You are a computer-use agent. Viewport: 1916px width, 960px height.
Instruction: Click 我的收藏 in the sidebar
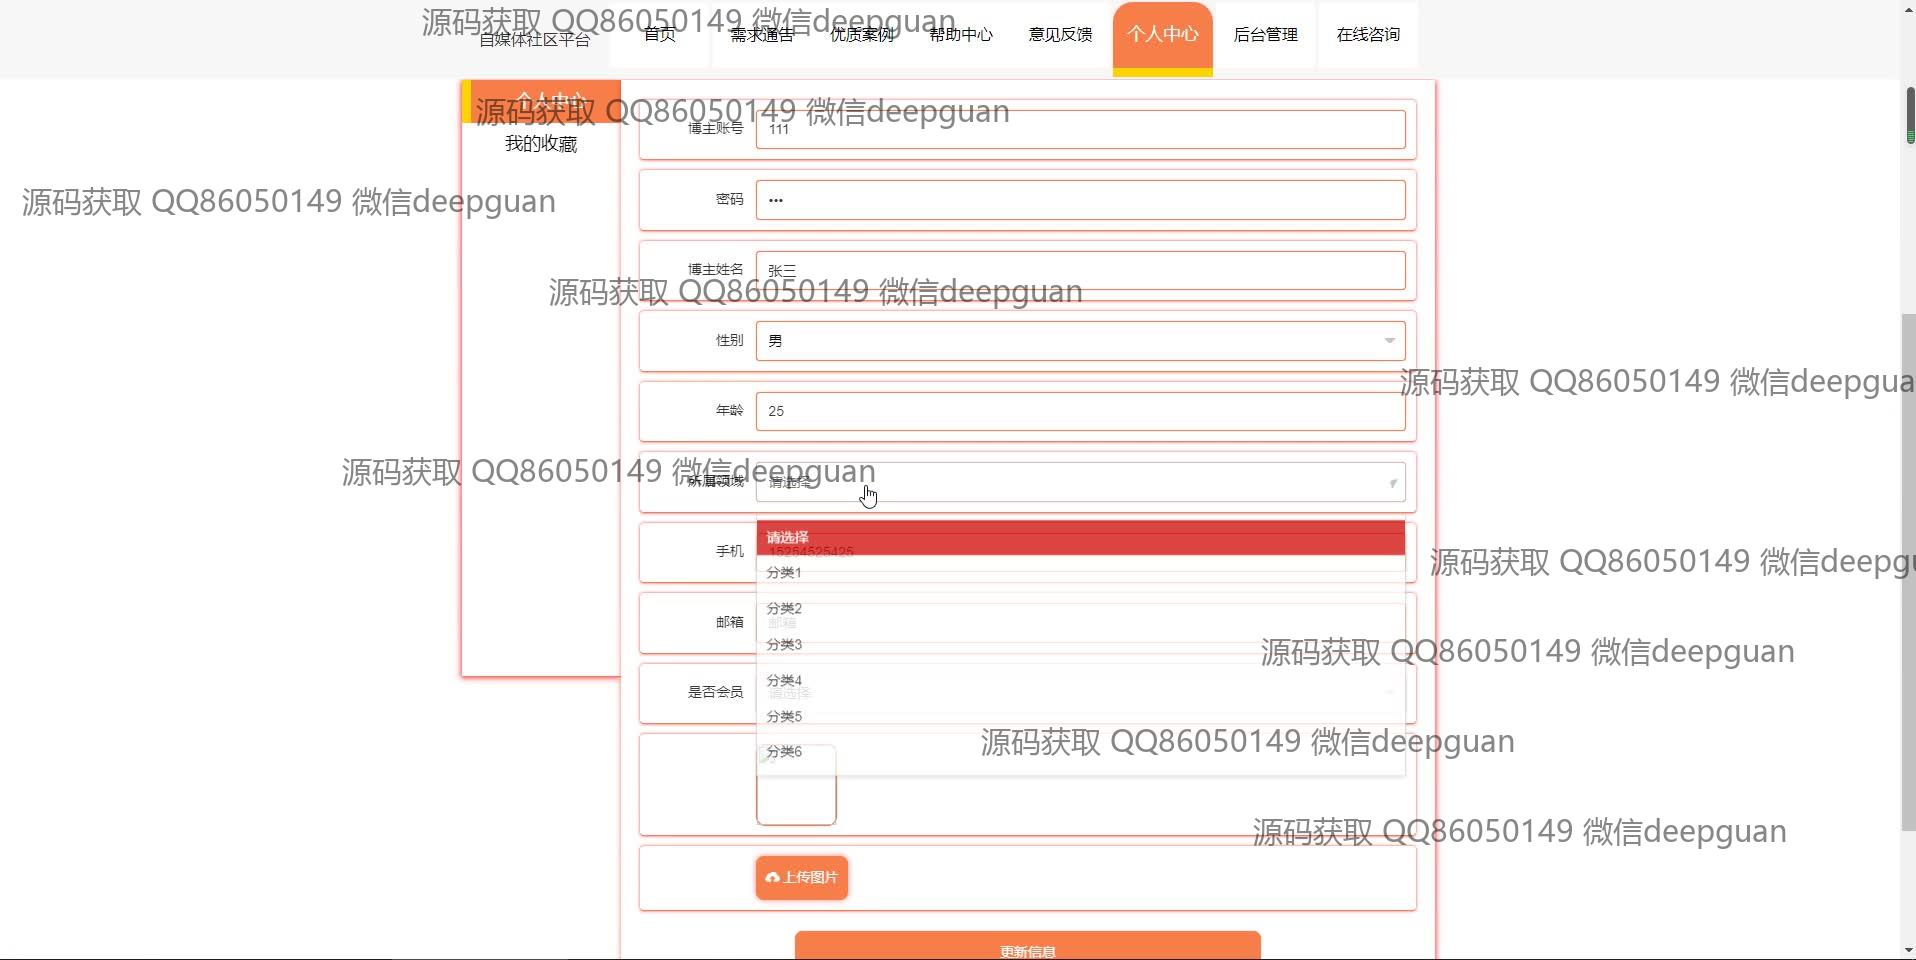point(541,144)
